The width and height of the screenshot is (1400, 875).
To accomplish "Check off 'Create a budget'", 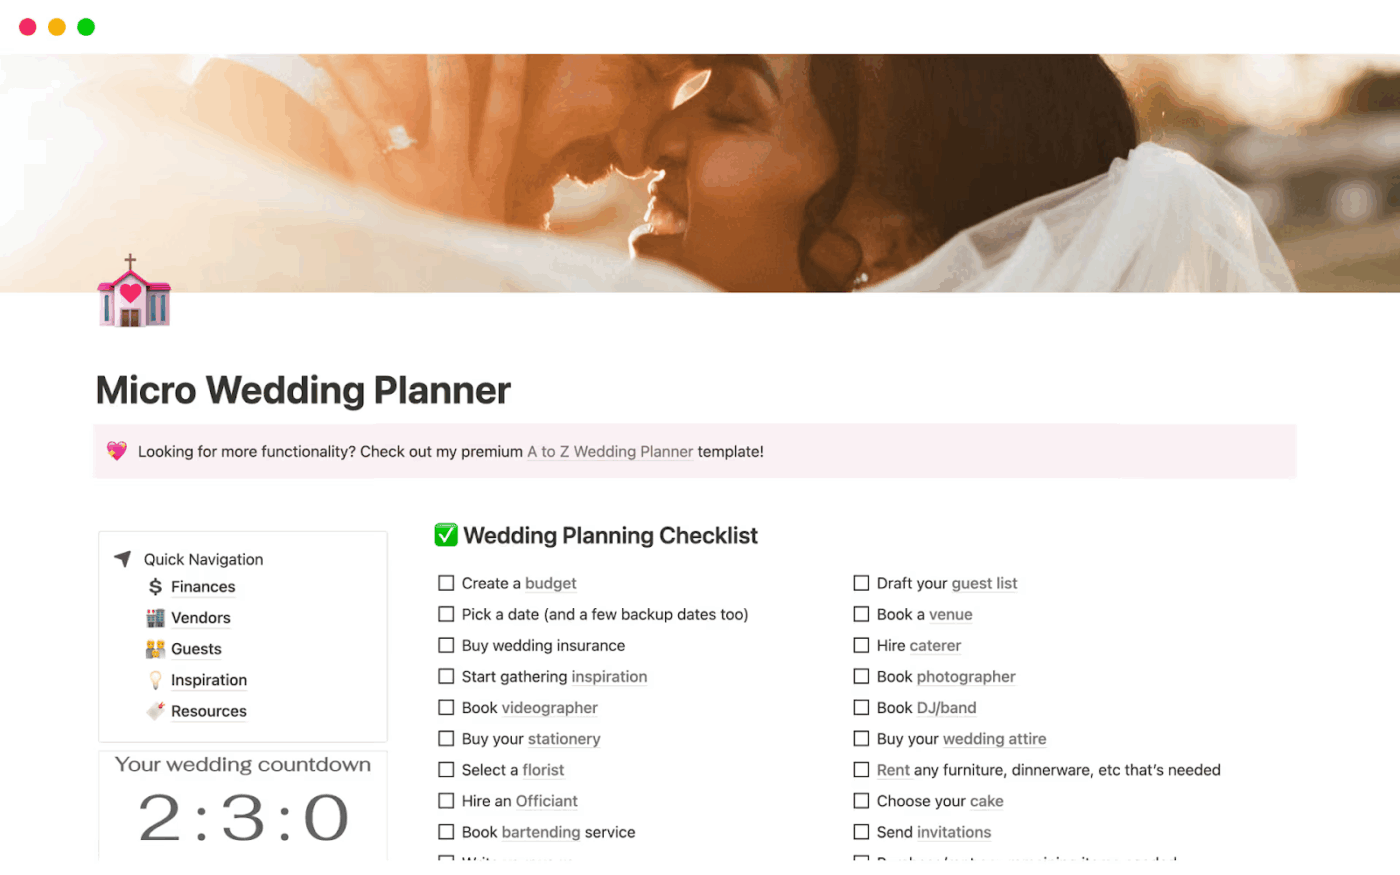I will pos(446,582).
